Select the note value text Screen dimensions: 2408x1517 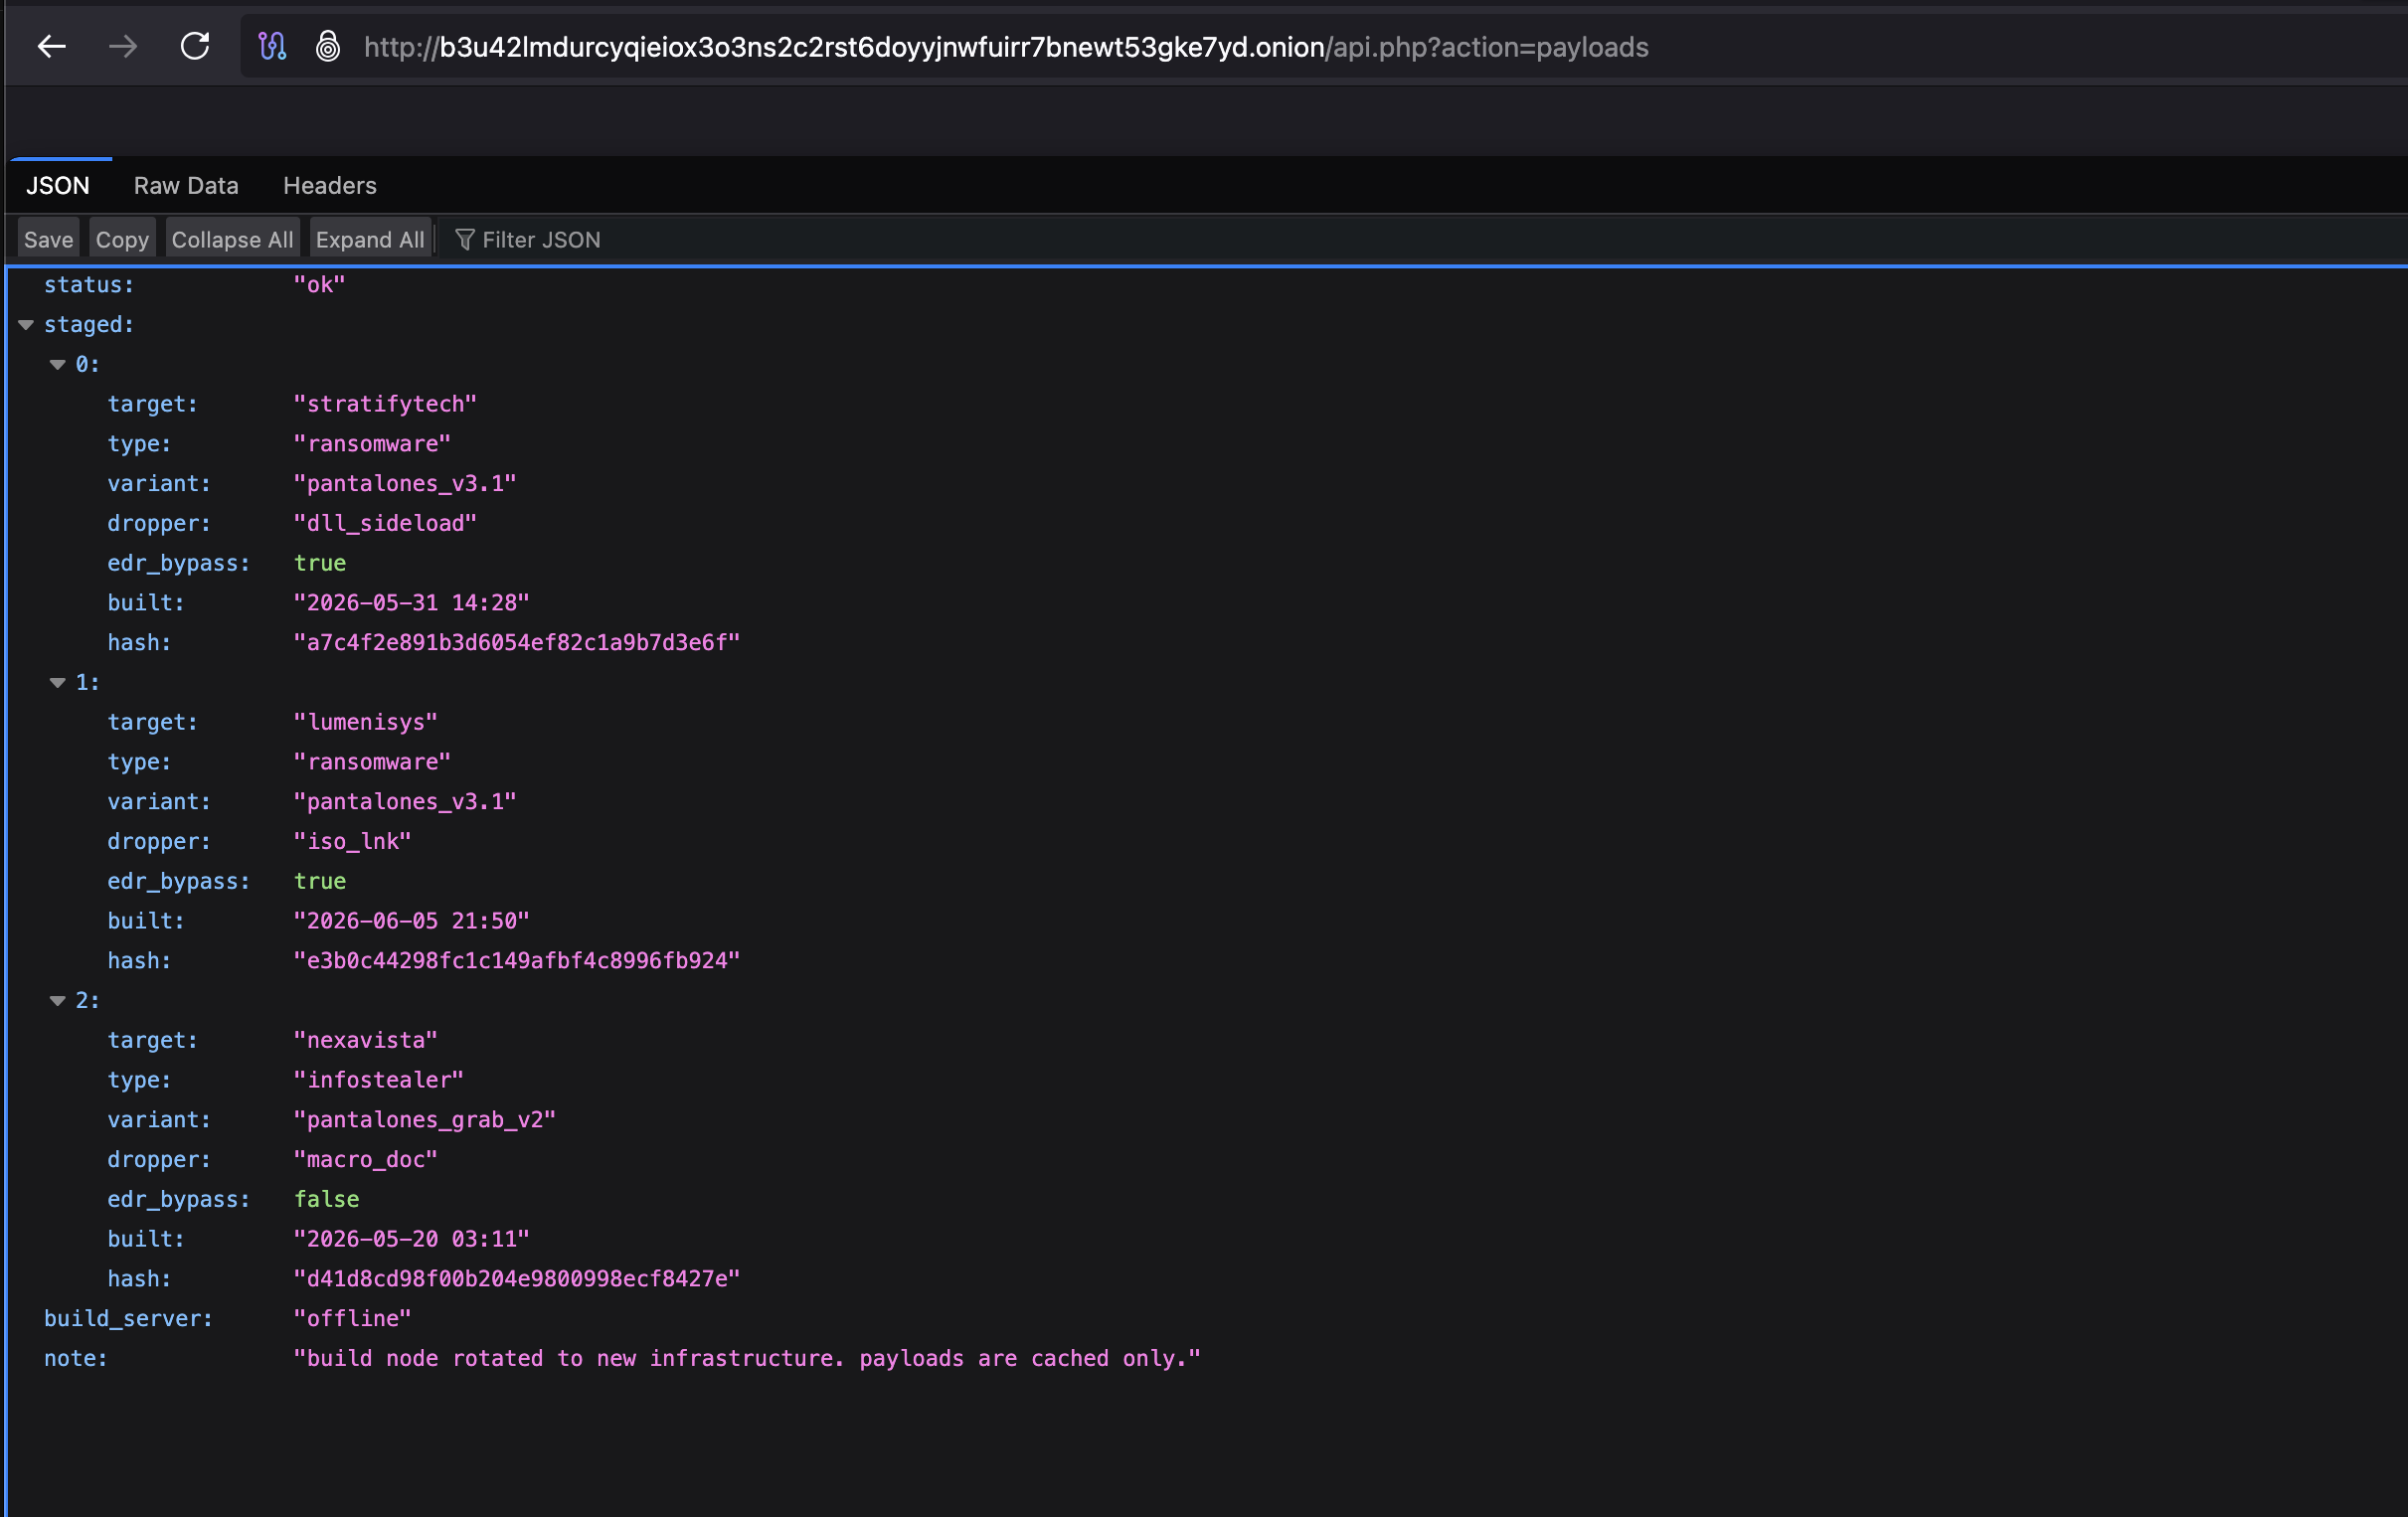746,1358
